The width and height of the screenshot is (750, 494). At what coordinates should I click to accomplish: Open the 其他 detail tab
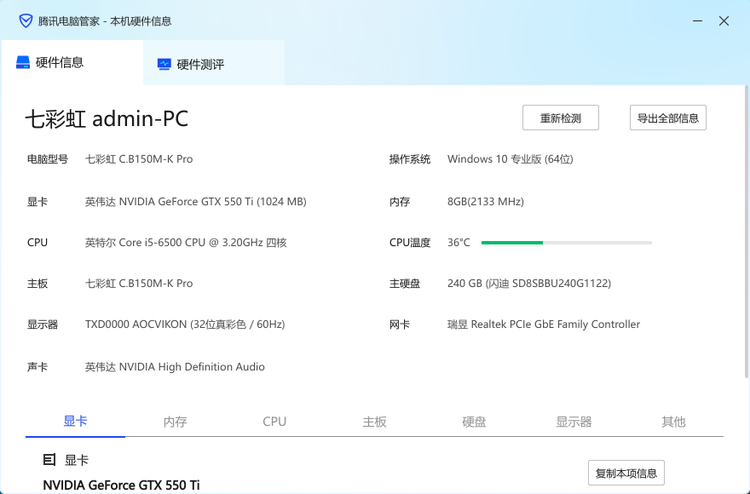click(673, 421)
